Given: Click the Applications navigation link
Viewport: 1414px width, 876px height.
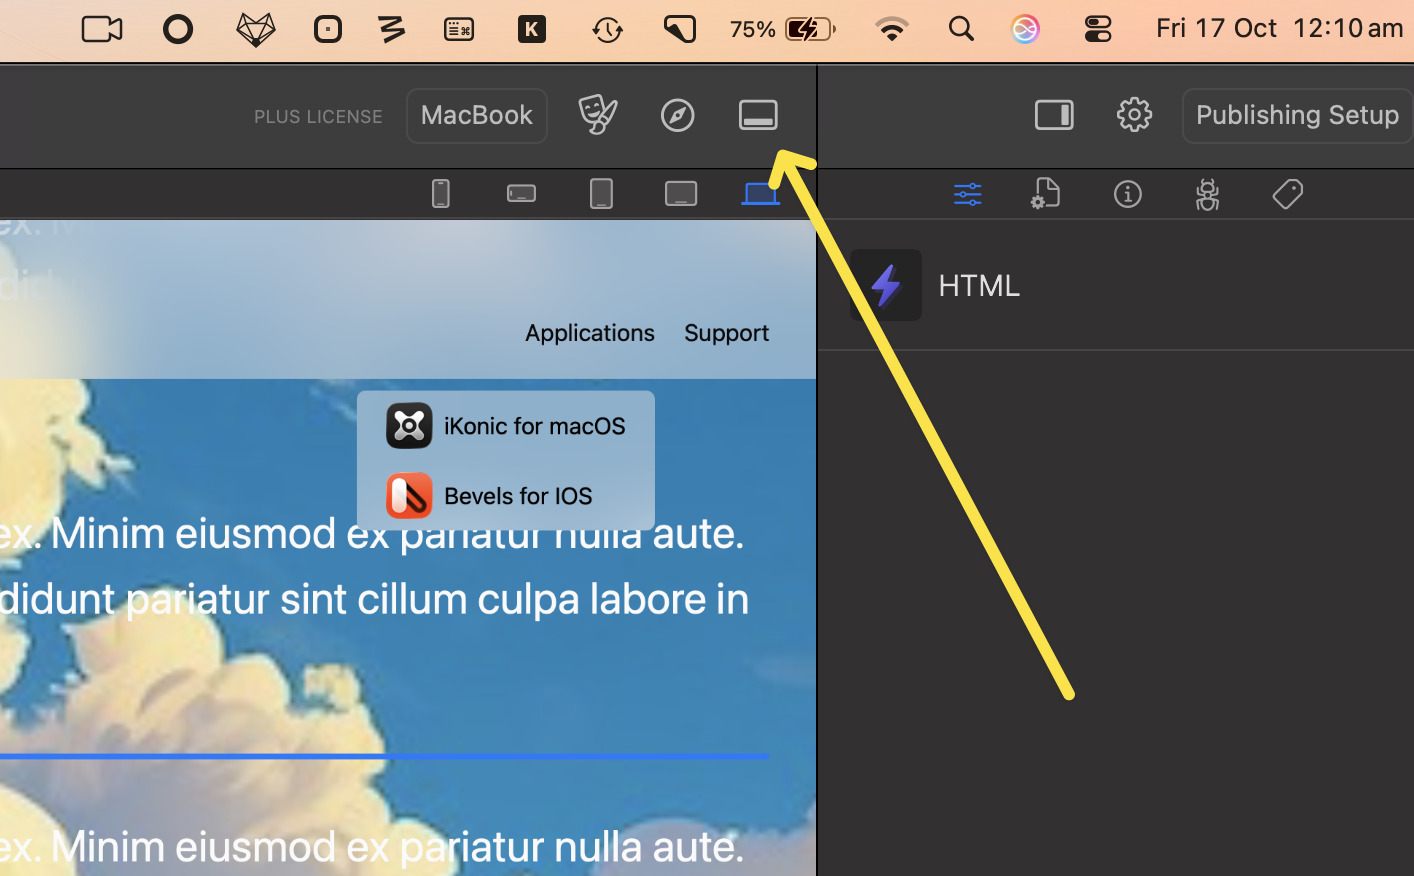Looking at the screenshot, I should pos(590,333).
